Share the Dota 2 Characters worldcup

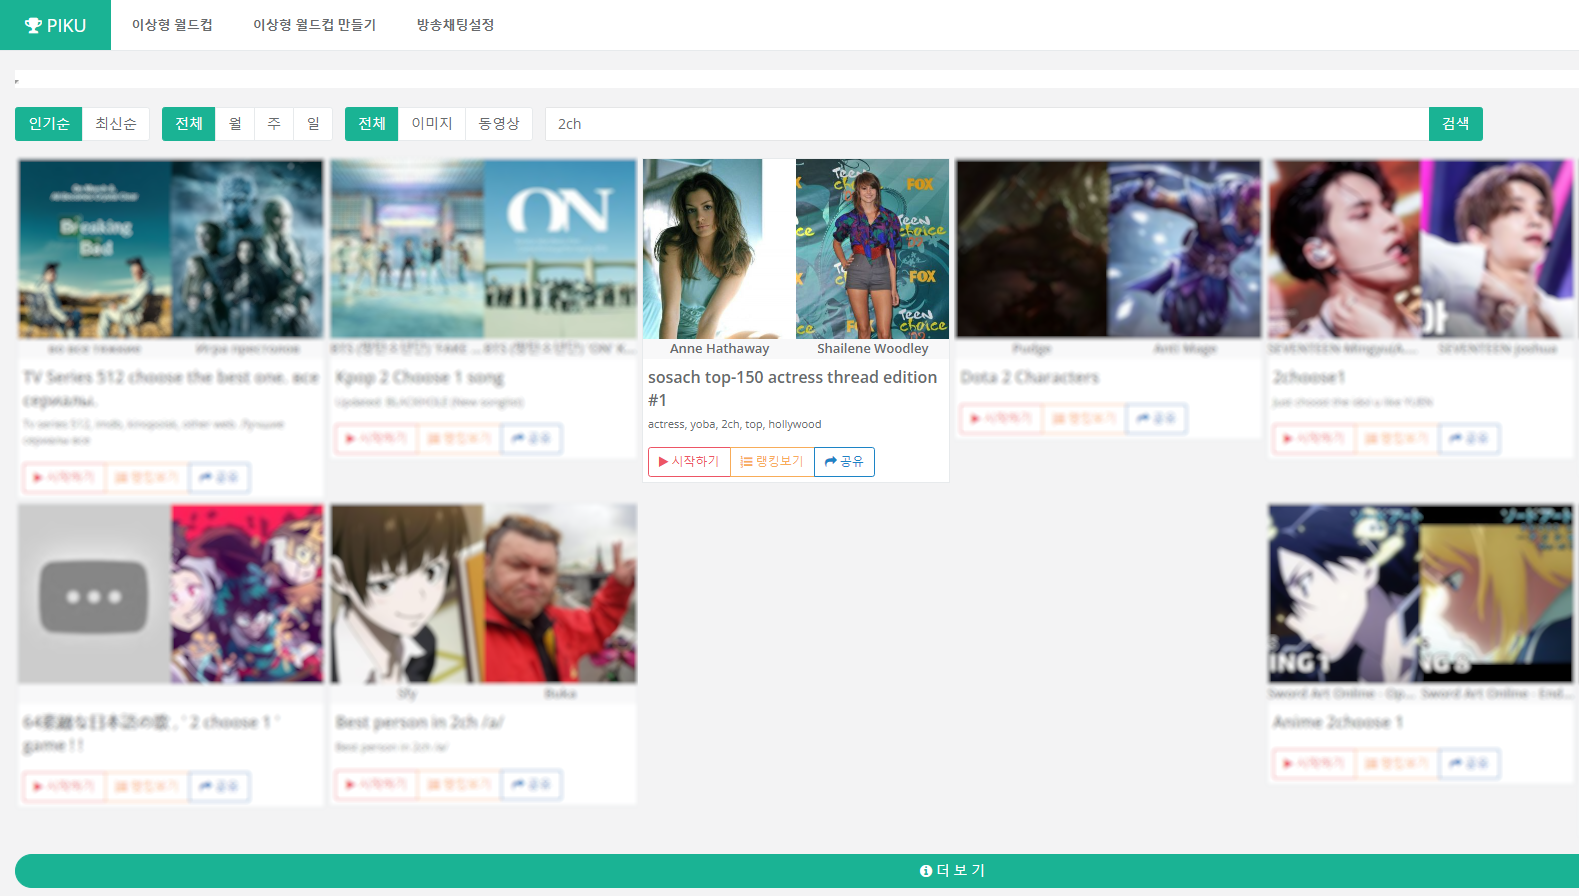click(1157, 419)
